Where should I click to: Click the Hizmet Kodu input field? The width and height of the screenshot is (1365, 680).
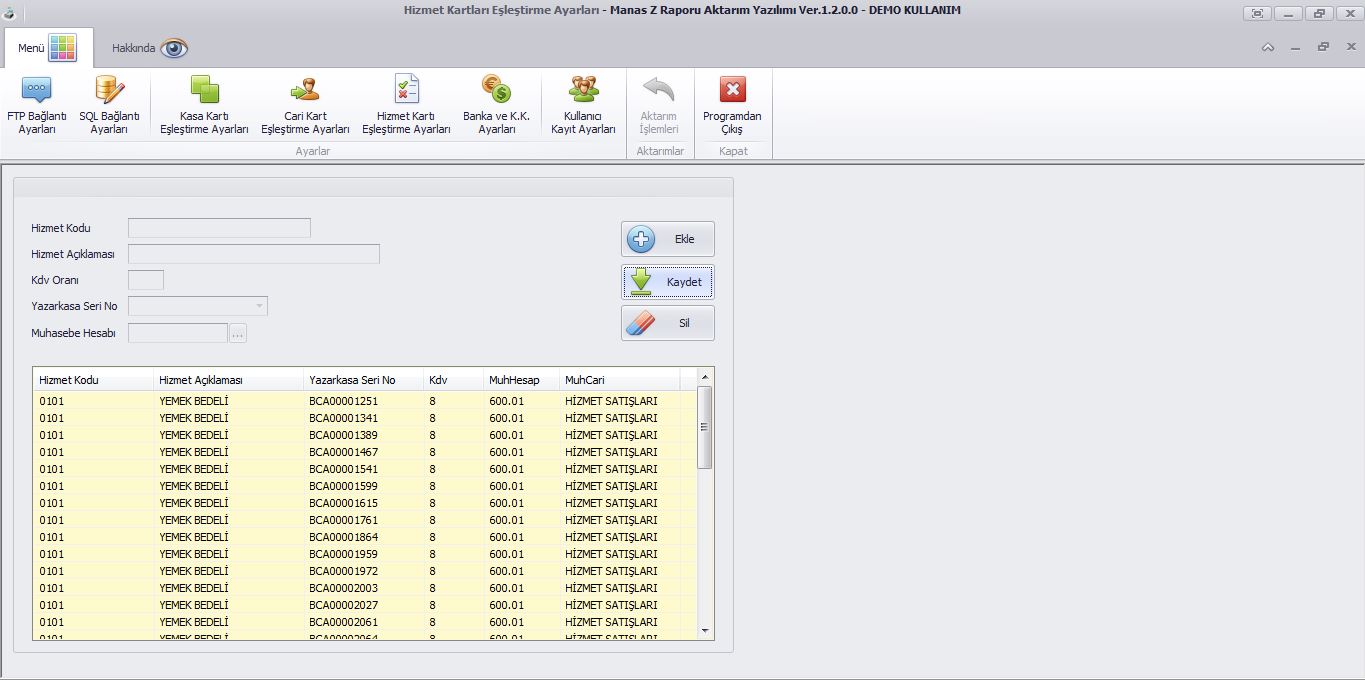click(219, 228)
